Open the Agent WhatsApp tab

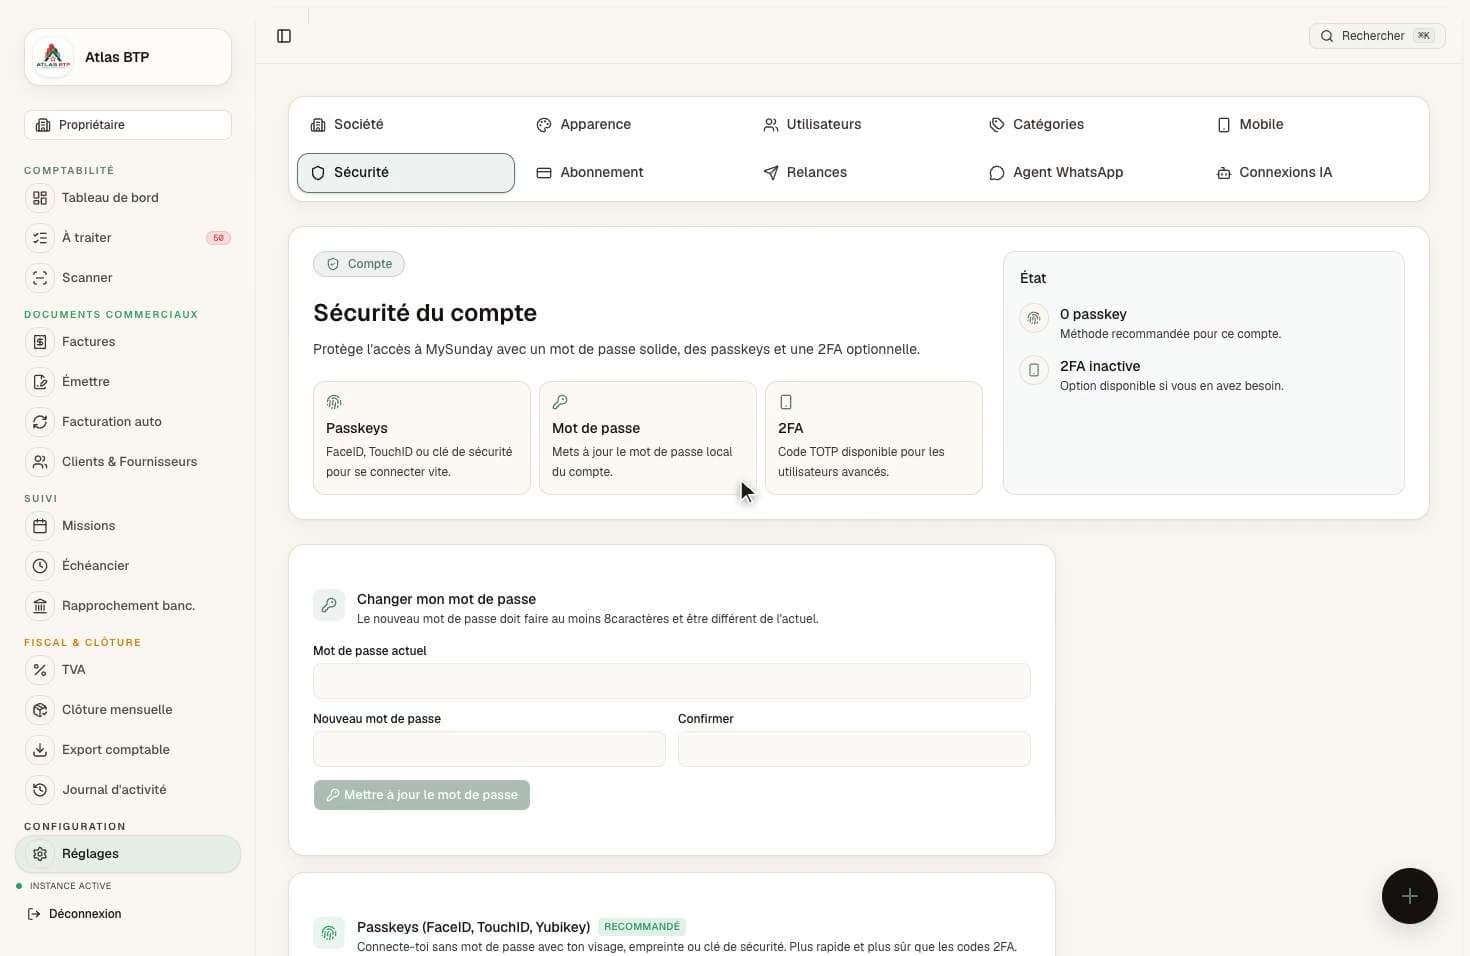(x=1084, y=173)
